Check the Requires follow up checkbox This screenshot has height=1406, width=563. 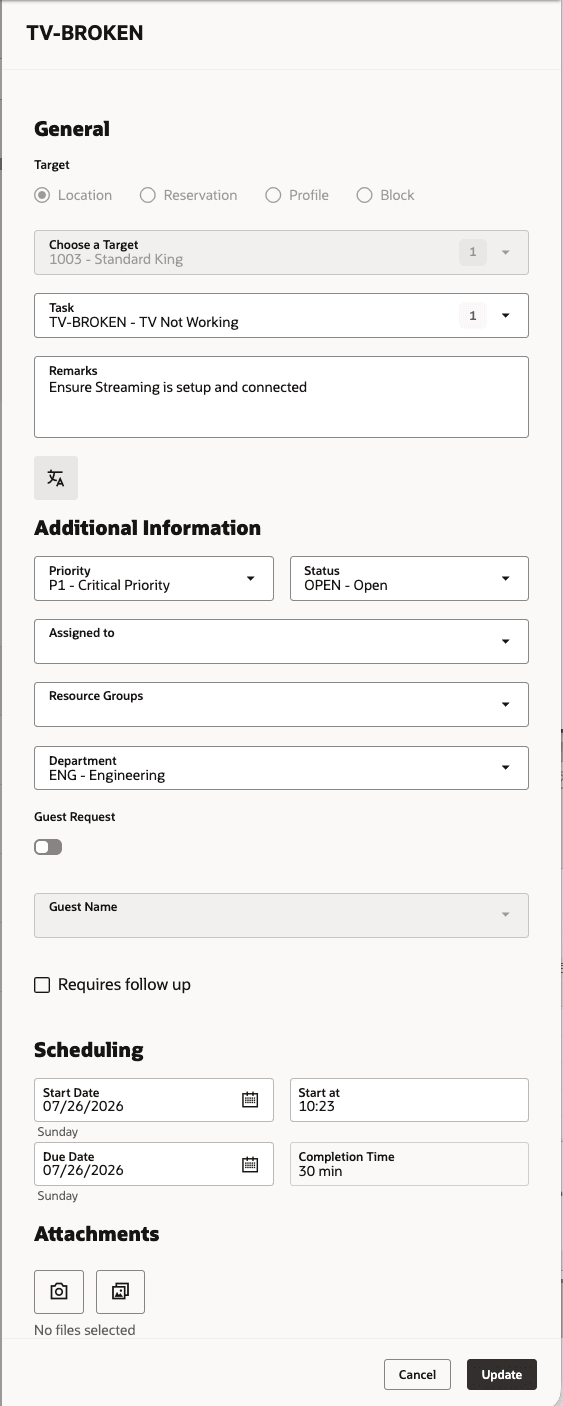point(42,985)
